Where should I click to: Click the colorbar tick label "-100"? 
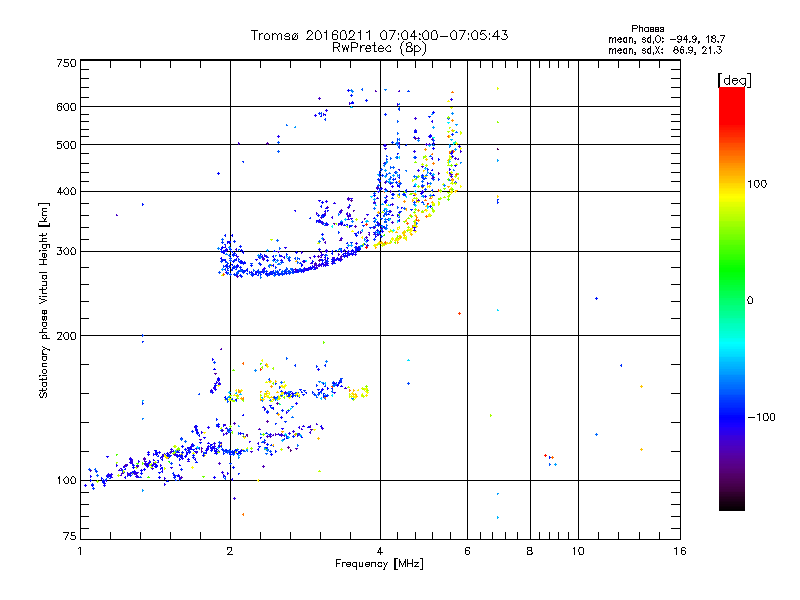click(x=761, y=417)
